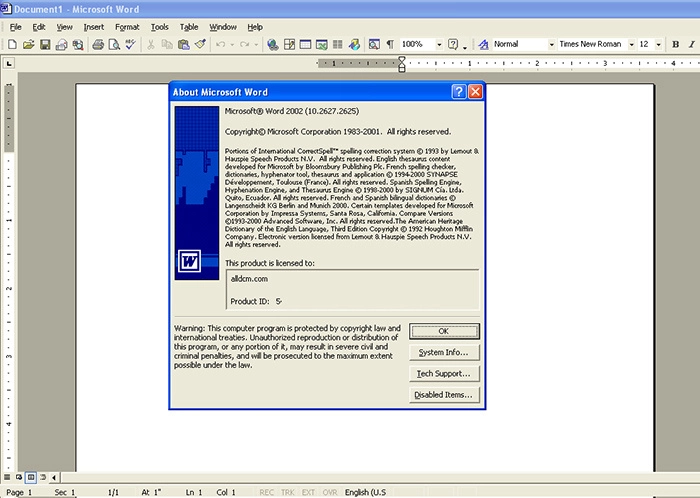Screen dimensions: 700x498
Task: Click the dialog's question mark Help icon
Action: (x=458, y=91)
